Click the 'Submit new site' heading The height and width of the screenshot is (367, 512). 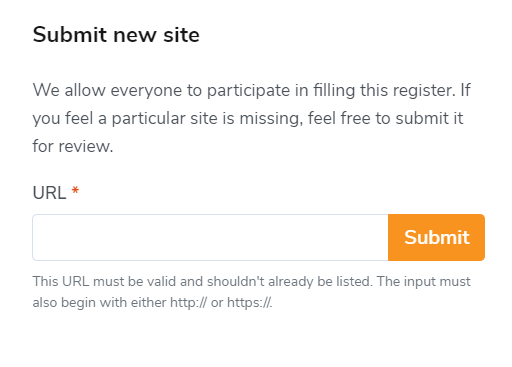click(116, 35)
